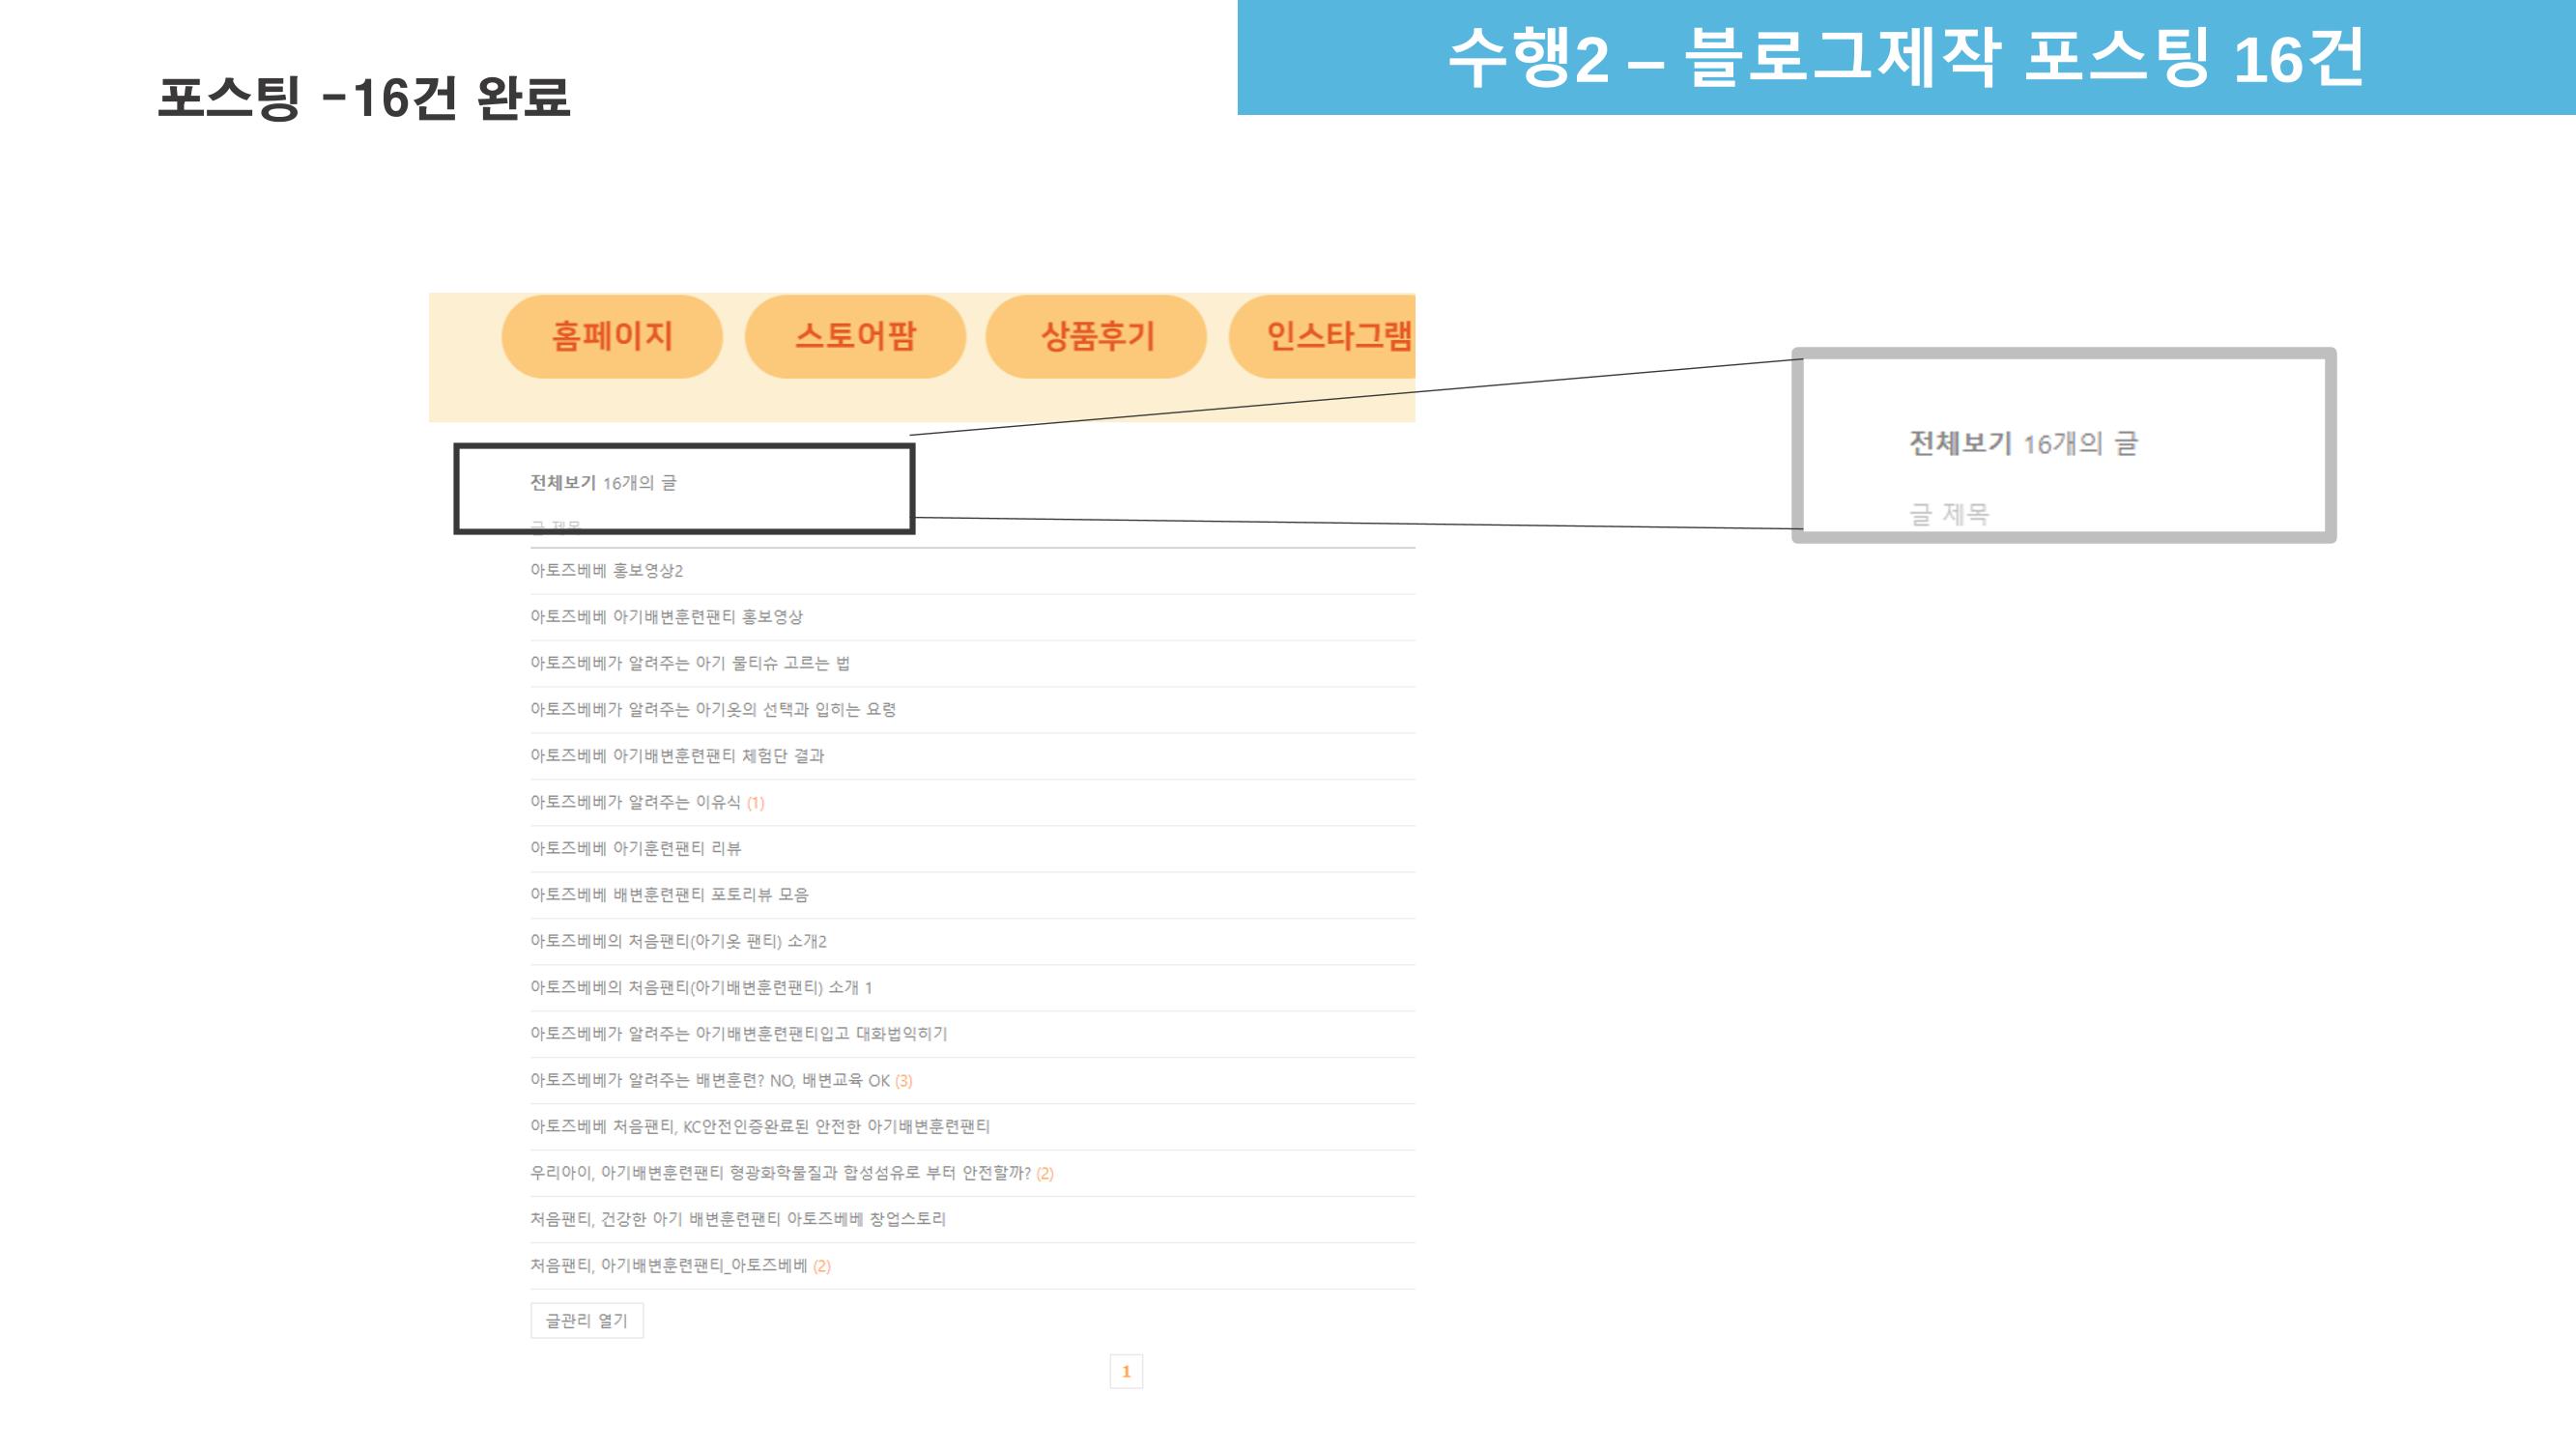Open the 홈페이지 menu button

[612, 336]
